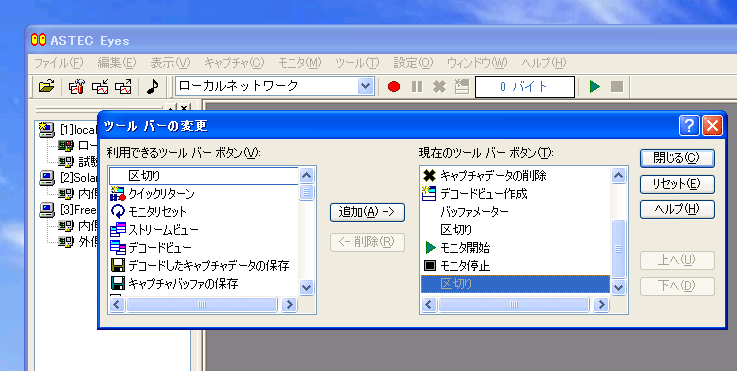
Task: Click the dialog's question mark help button
Action: tap(689, 126)
